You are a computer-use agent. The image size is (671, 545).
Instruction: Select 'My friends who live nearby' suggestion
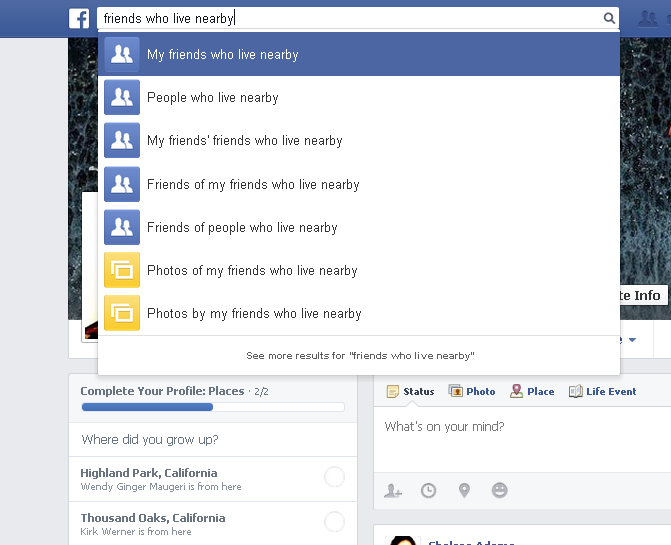point(359,54)
